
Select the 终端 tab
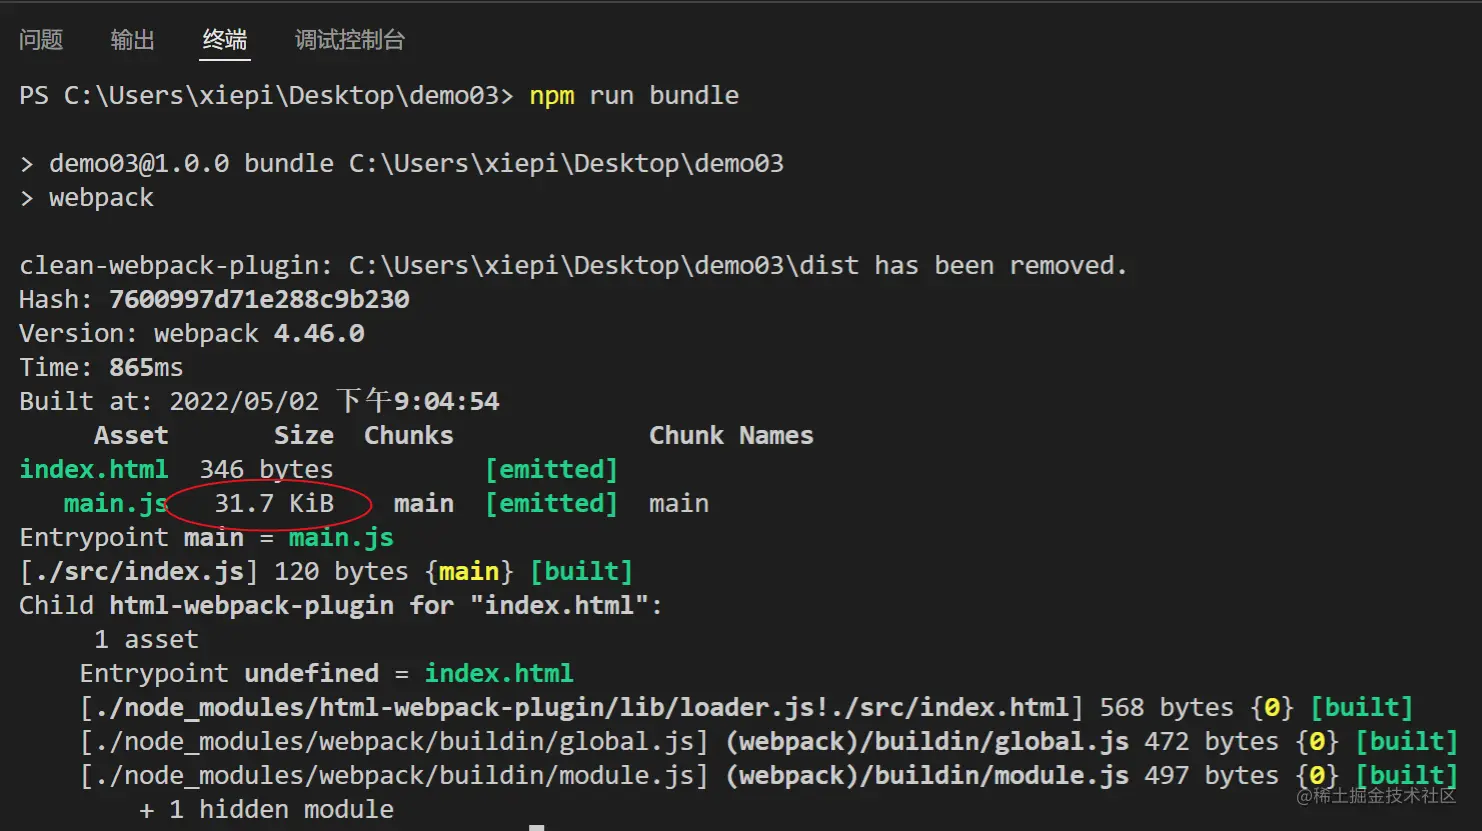coord(225,40)
